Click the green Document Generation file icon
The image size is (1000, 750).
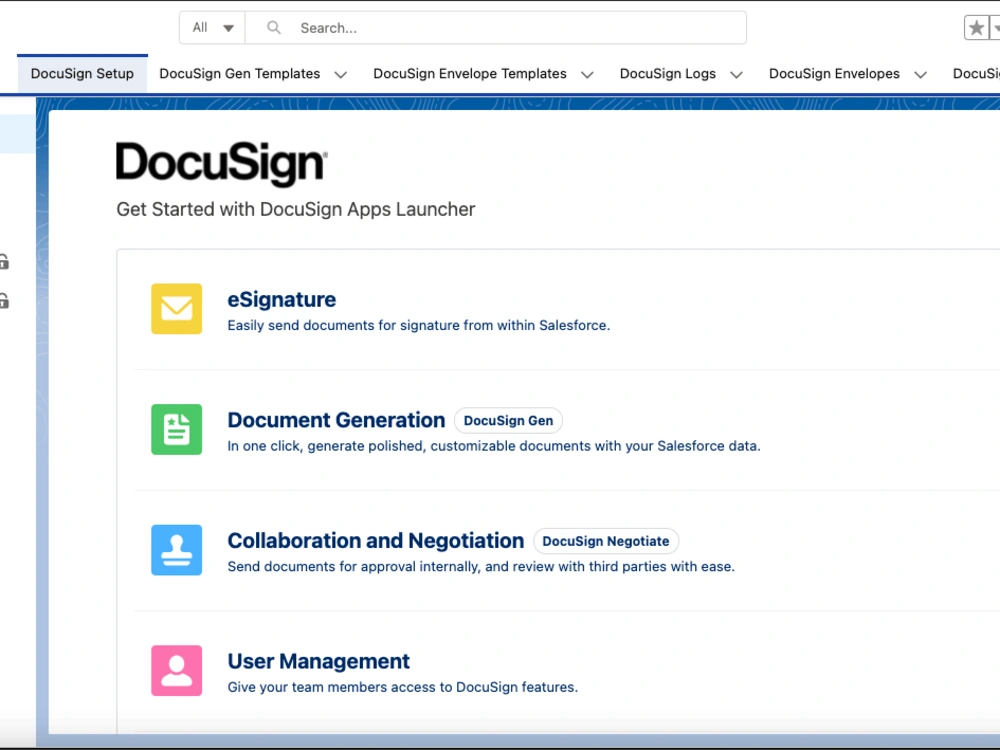click(x=176, y=429)
